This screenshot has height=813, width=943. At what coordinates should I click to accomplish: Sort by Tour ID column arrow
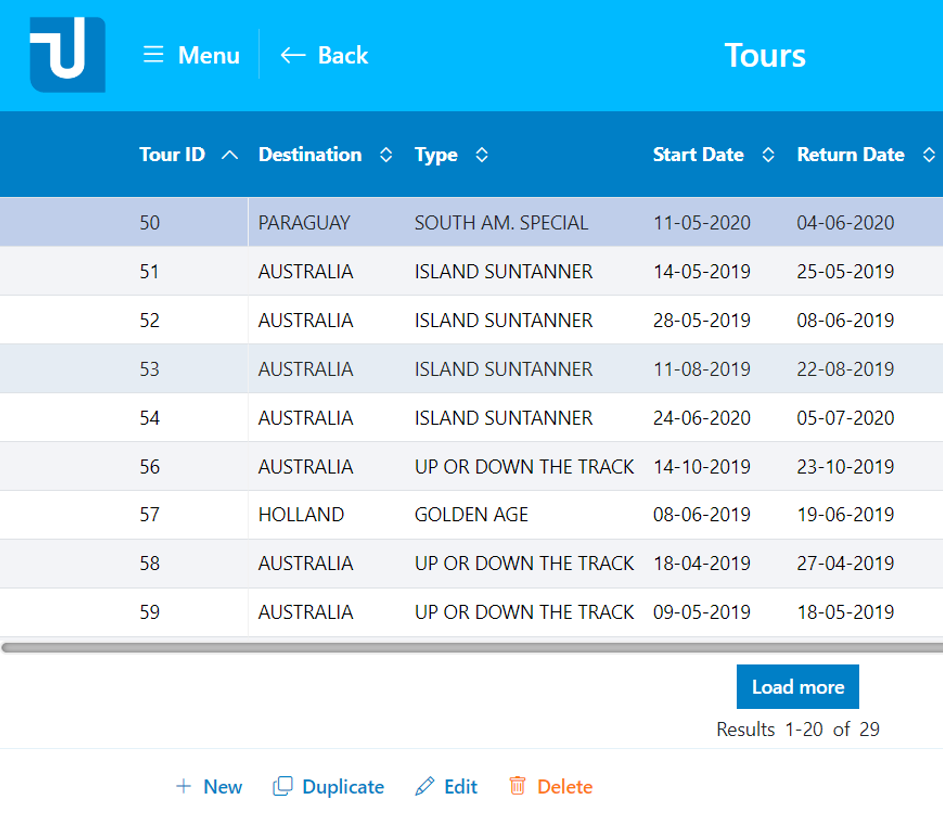point(230,155)
